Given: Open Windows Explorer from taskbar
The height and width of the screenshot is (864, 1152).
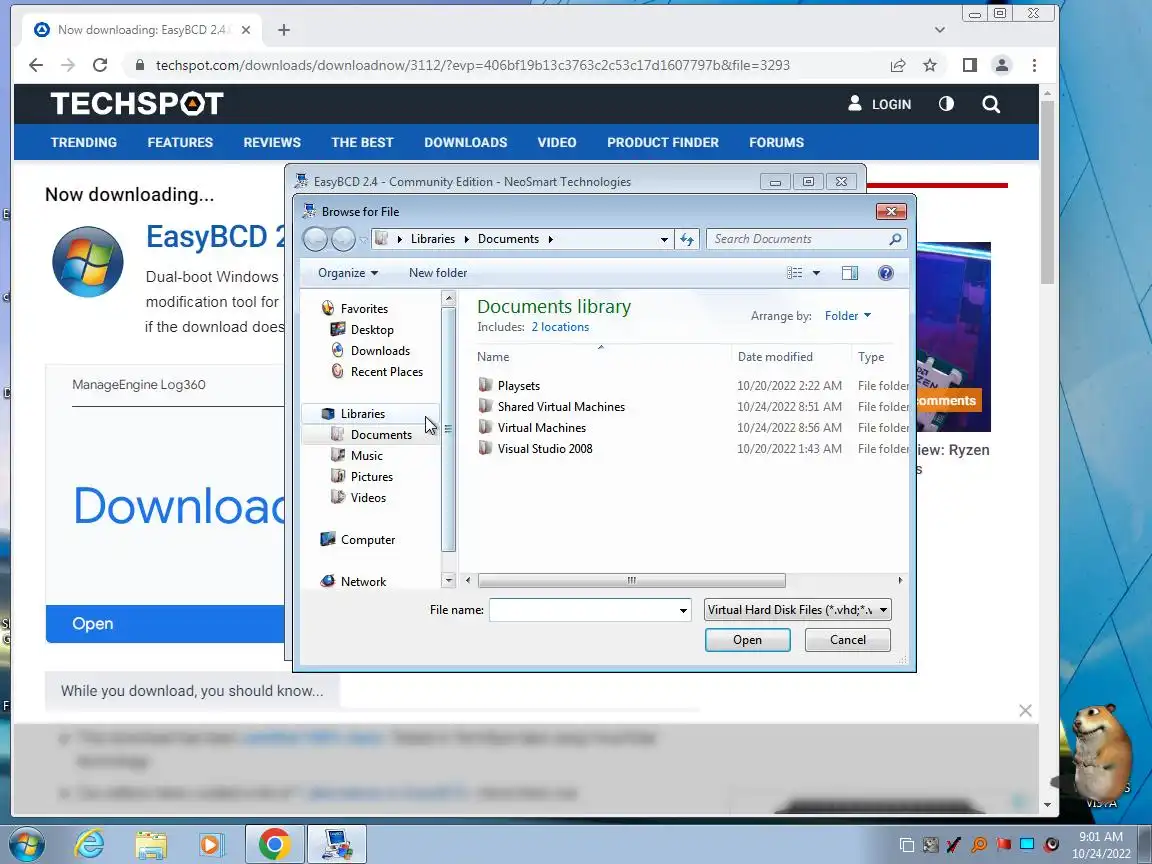Looking at the screenshot, I should (151, 844).
